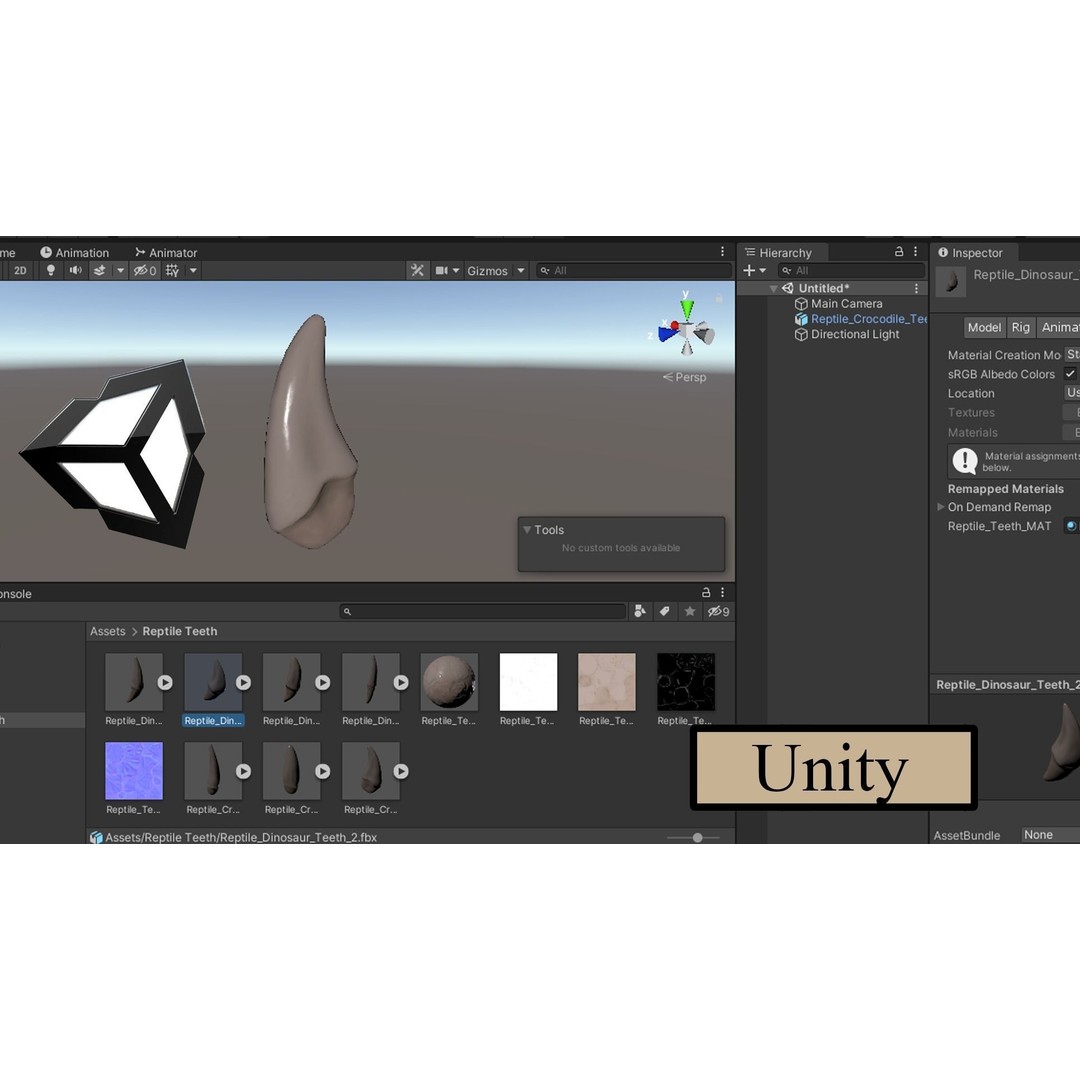1080x1080 pixels.
Task: Click the Project search field
Action: pyautogui.click(x=483, y=611)
